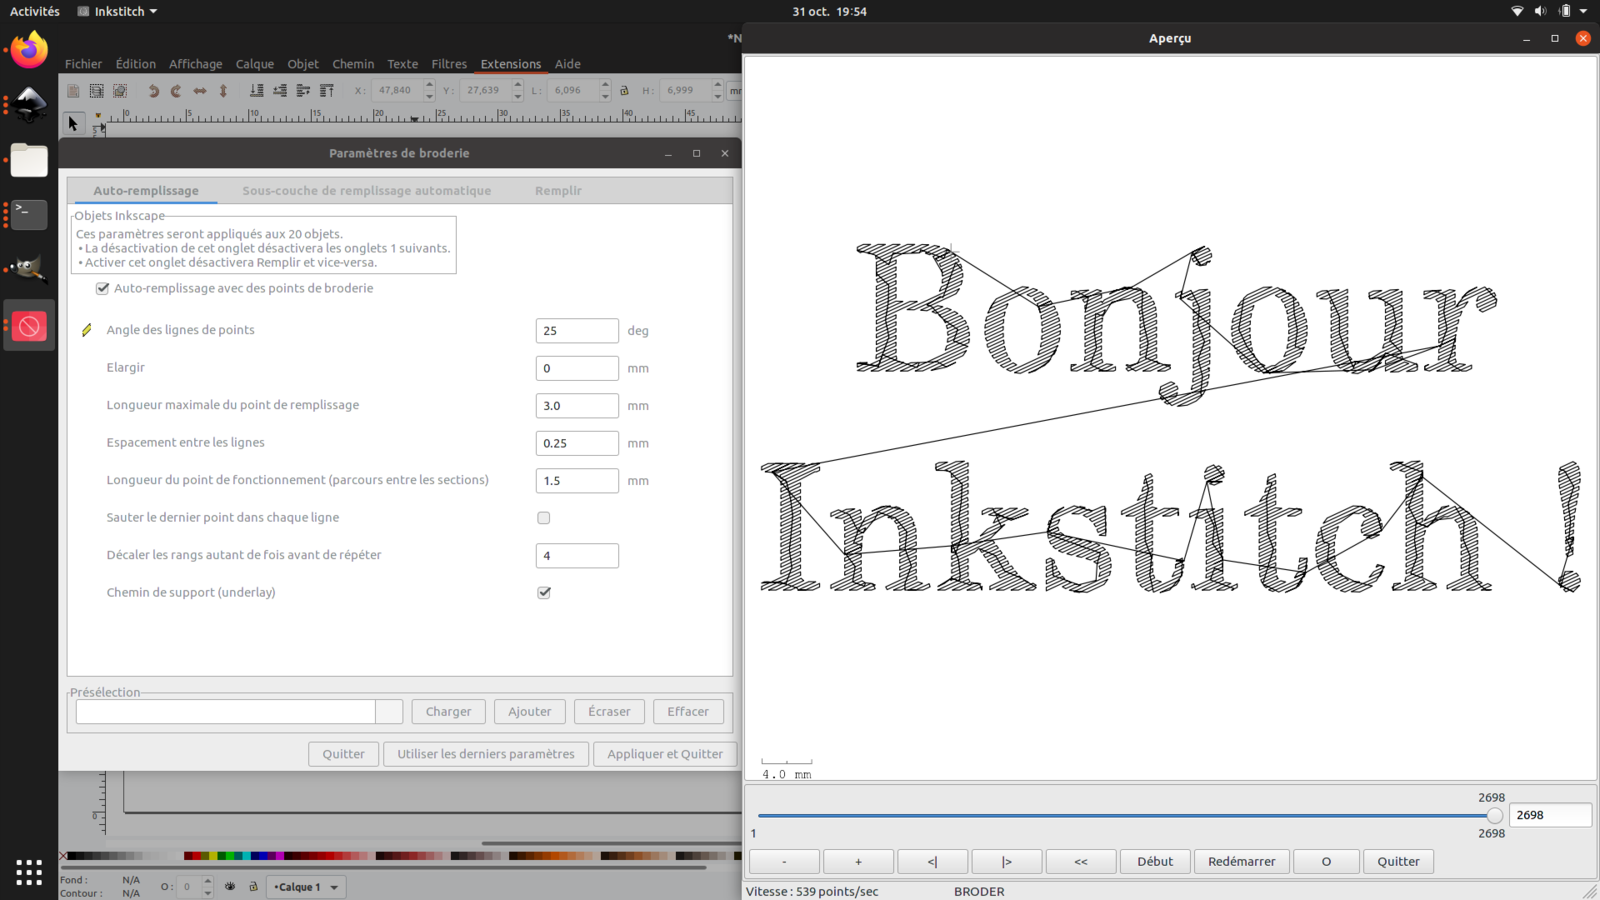Open the Calque 1 layer dropdown
Image resolution: width=1600 pixels, height=900 pixels.
tap(307, 887)
